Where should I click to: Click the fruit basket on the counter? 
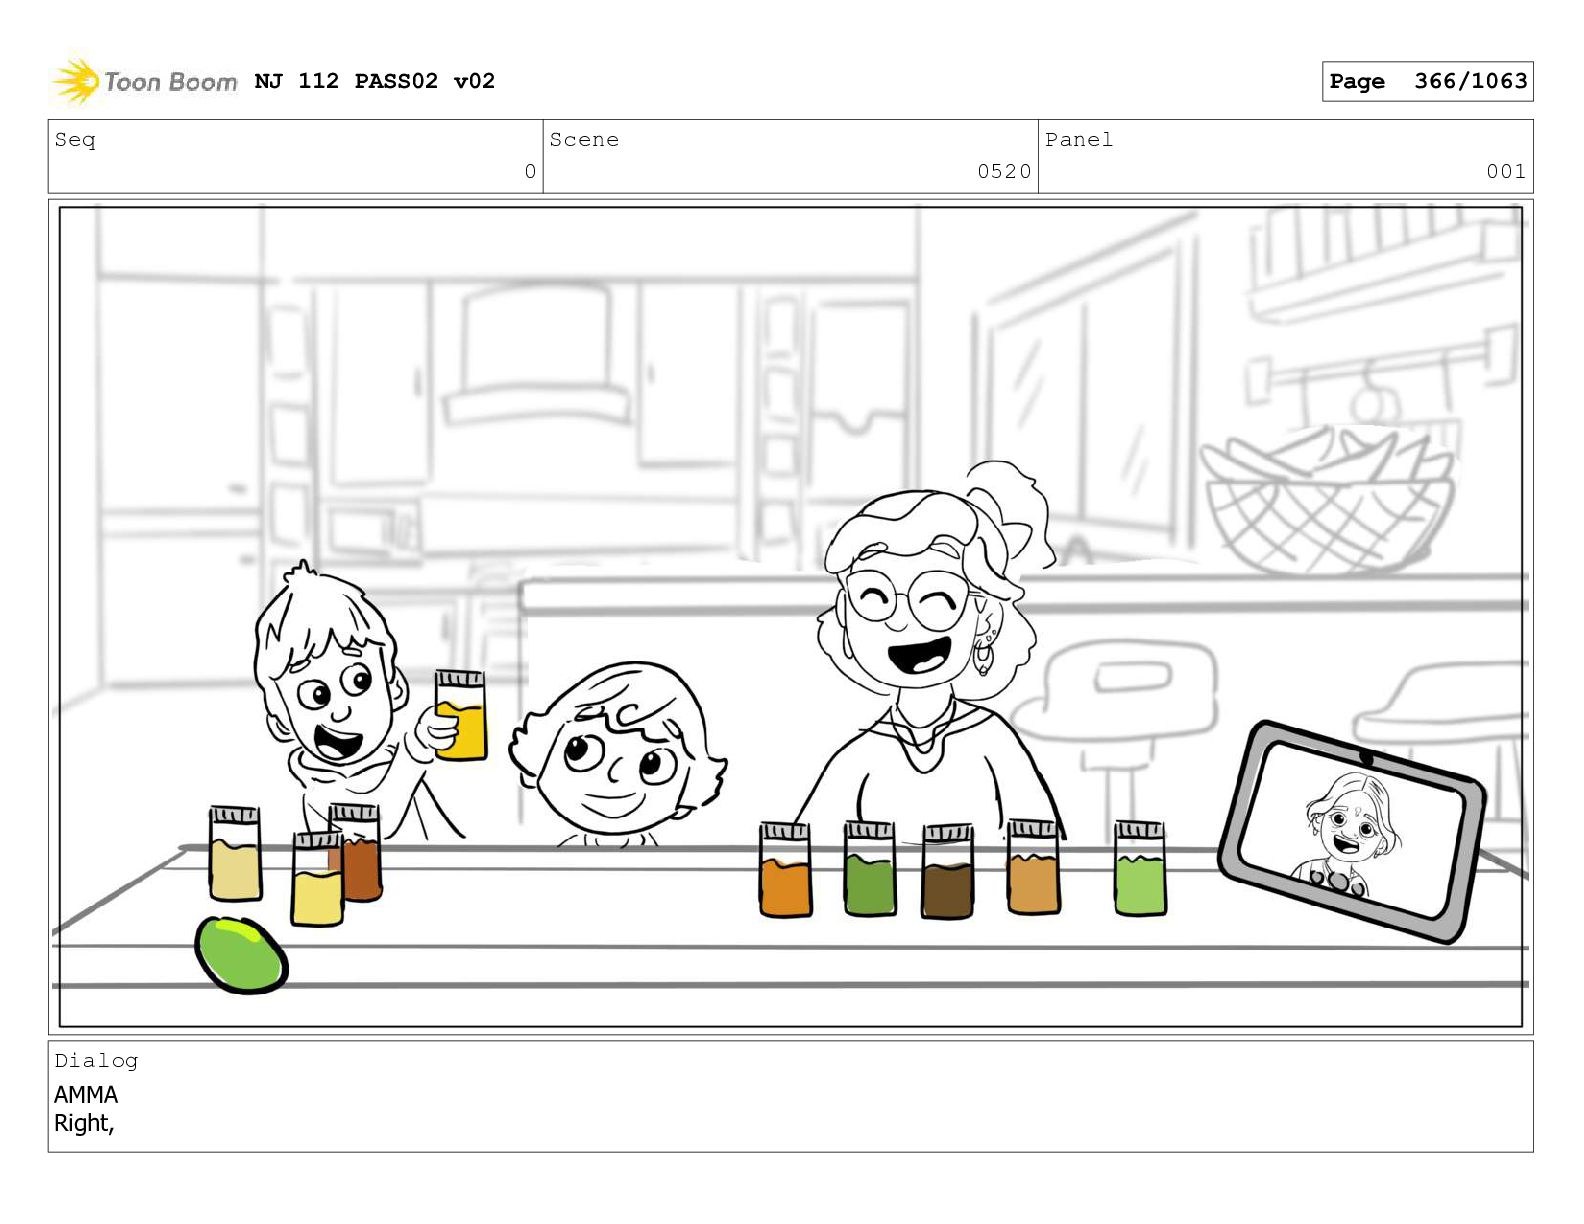pyautogui.click(x=1328, y=500)
